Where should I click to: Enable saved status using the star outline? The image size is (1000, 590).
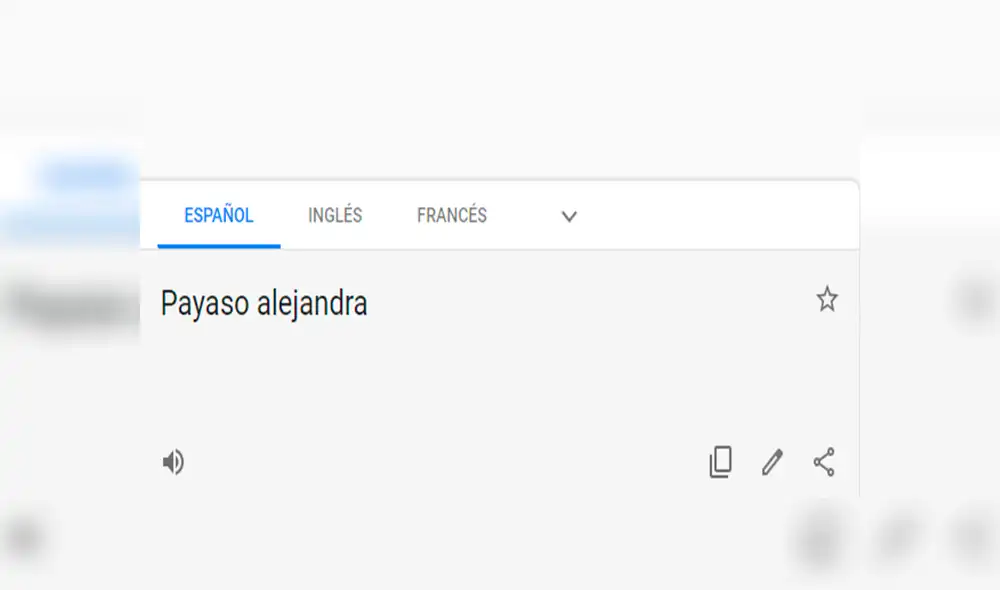click(827, 299)
